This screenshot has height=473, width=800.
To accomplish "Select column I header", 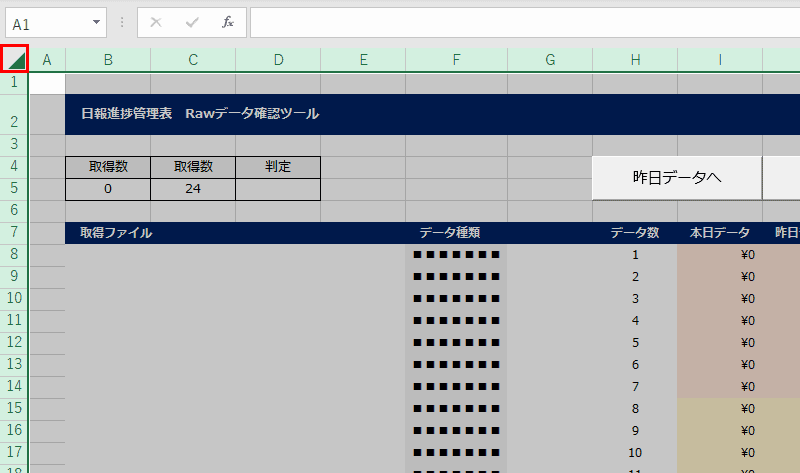I will pos(719,60).
